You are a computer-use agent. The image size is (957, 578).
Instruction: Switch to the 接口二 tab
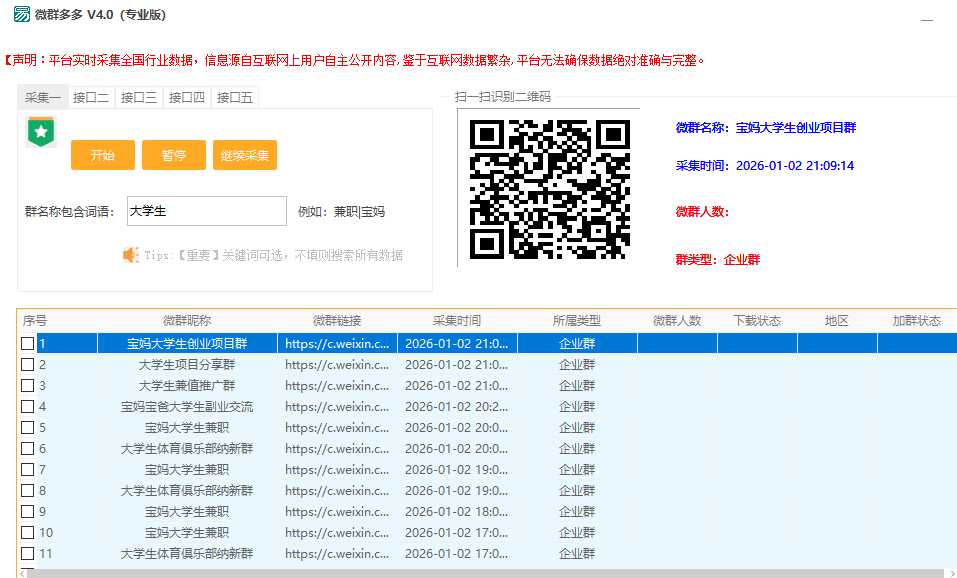tap(91, 97)
